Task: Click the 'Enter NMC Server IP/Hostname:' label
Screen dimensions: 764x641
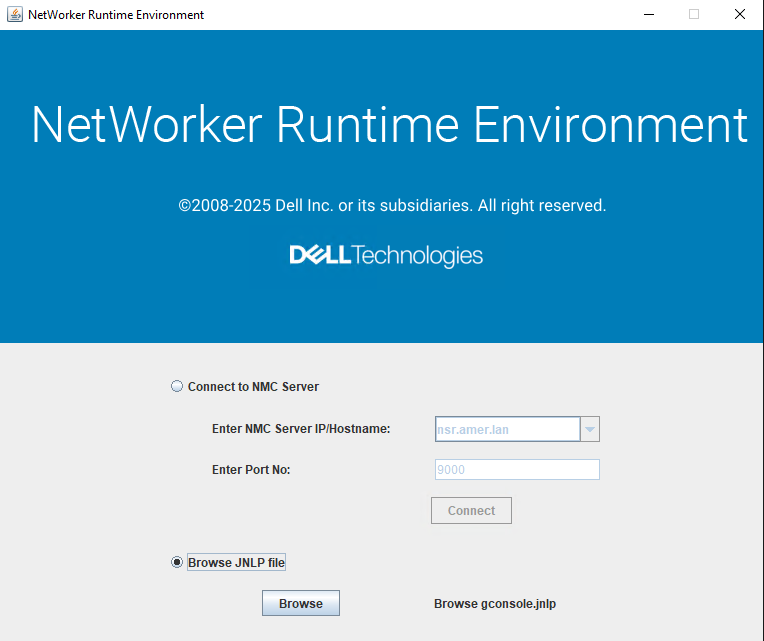Action: pyautogui.click(x=301, y=429)
